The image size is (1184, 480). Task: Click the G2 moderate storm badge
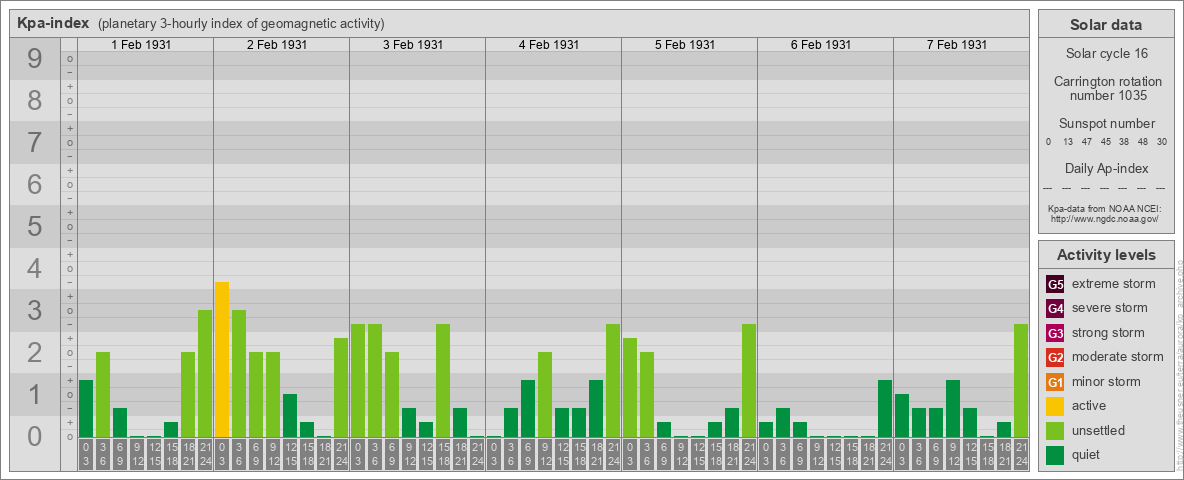pyautogui.click(x=1055, y=357)
